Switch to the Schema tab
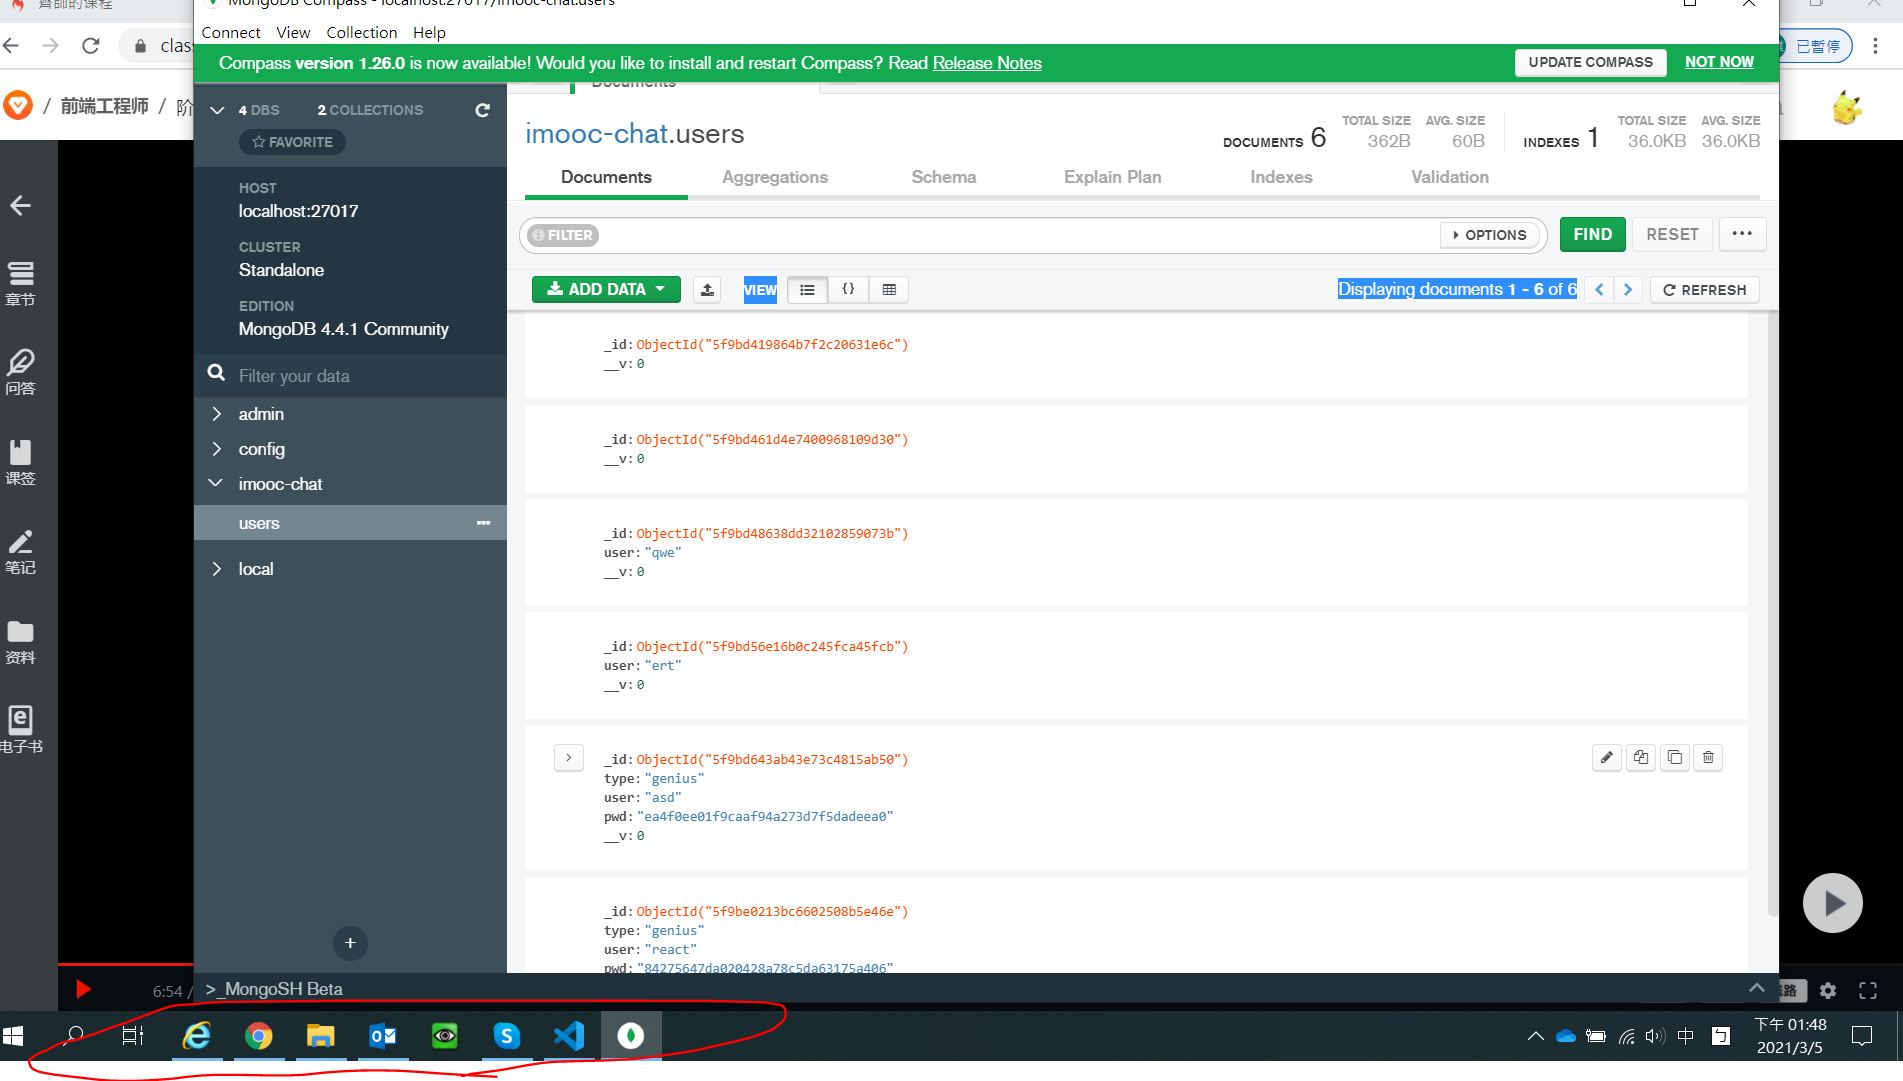 pos(944,177)
